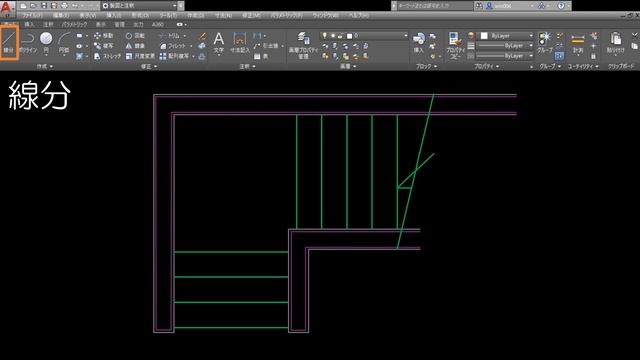Click the Erase tool in Modify panel

(x=202, y=36)
